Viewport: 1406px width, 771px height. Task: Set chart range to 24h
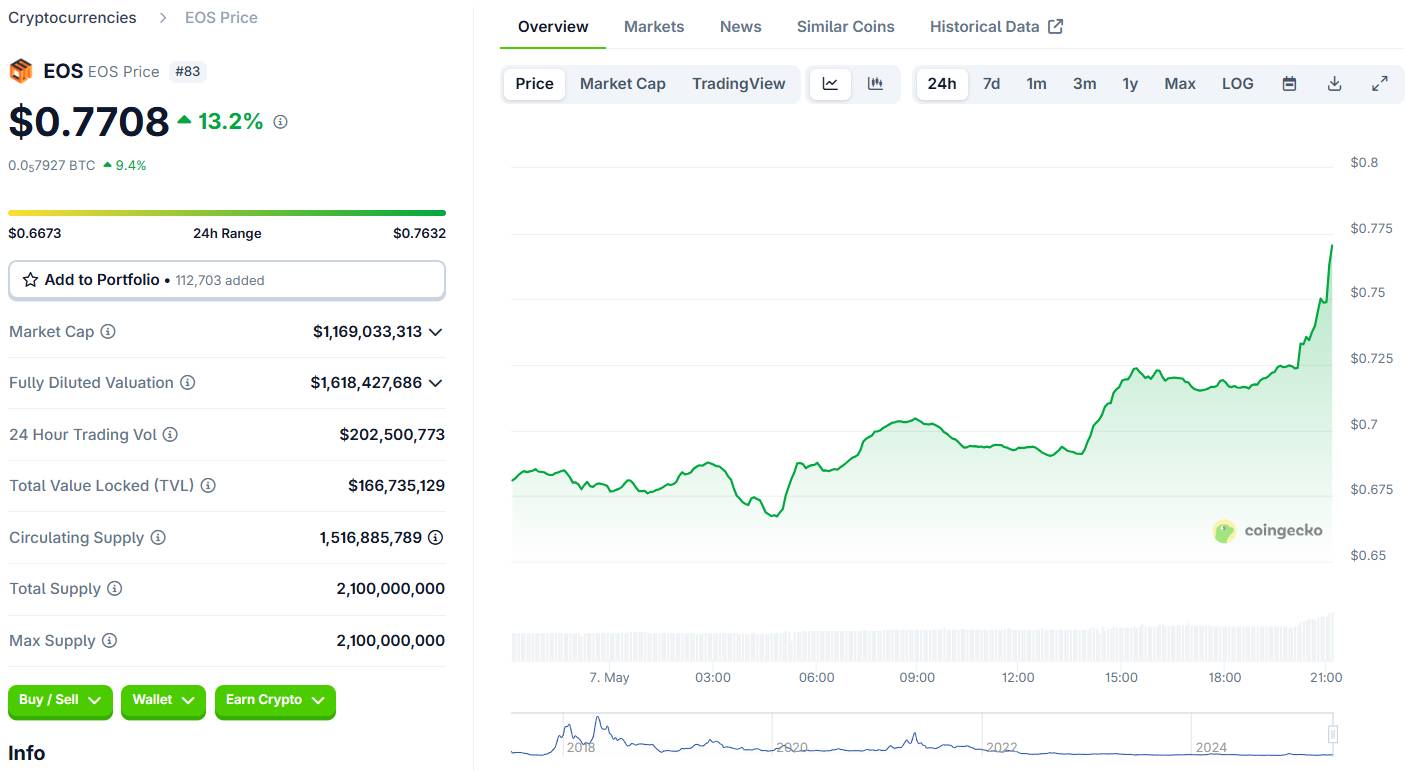coord(942,84)
